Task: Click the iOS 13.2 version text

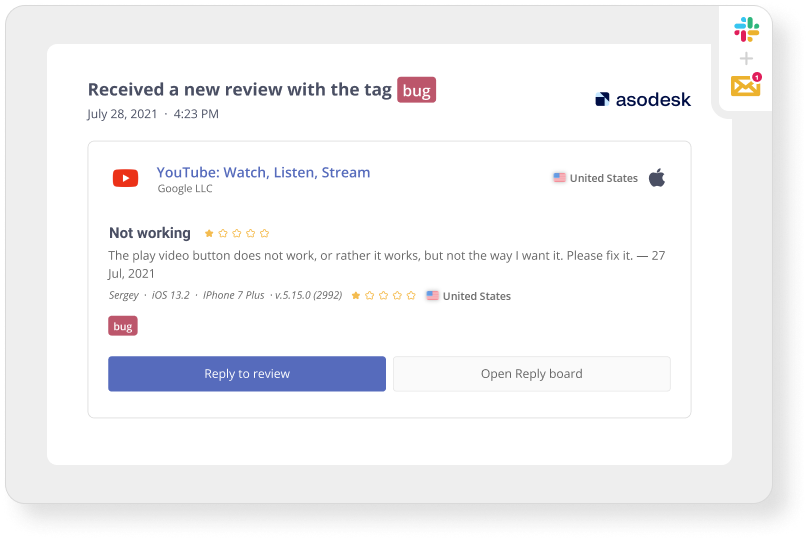Action: (x=171, y=295)
